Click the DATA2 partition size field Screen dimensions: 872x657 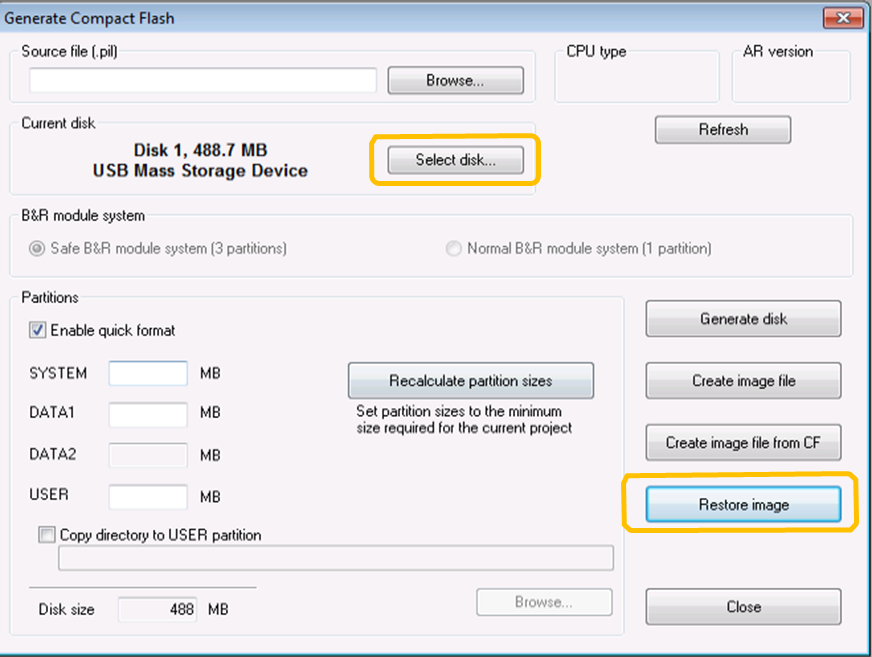pyautogui.click(x=147, y=454)
